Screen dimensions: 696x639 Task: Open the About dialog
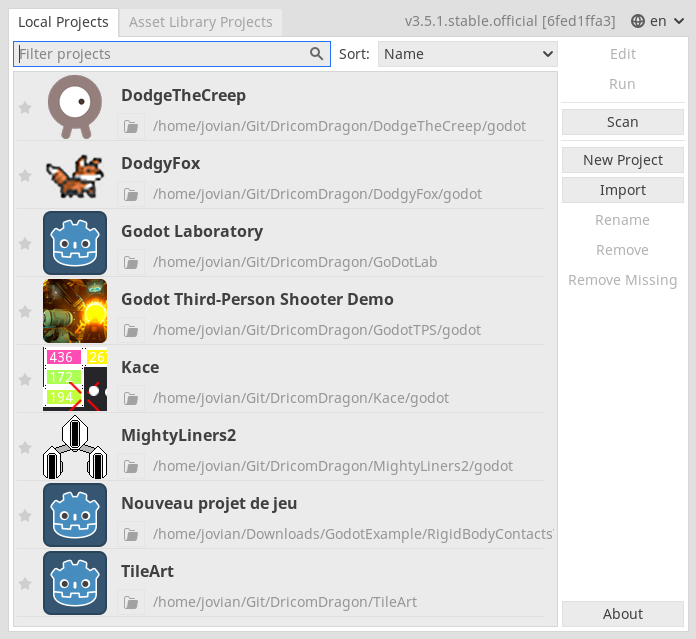(x=622, y=614)
